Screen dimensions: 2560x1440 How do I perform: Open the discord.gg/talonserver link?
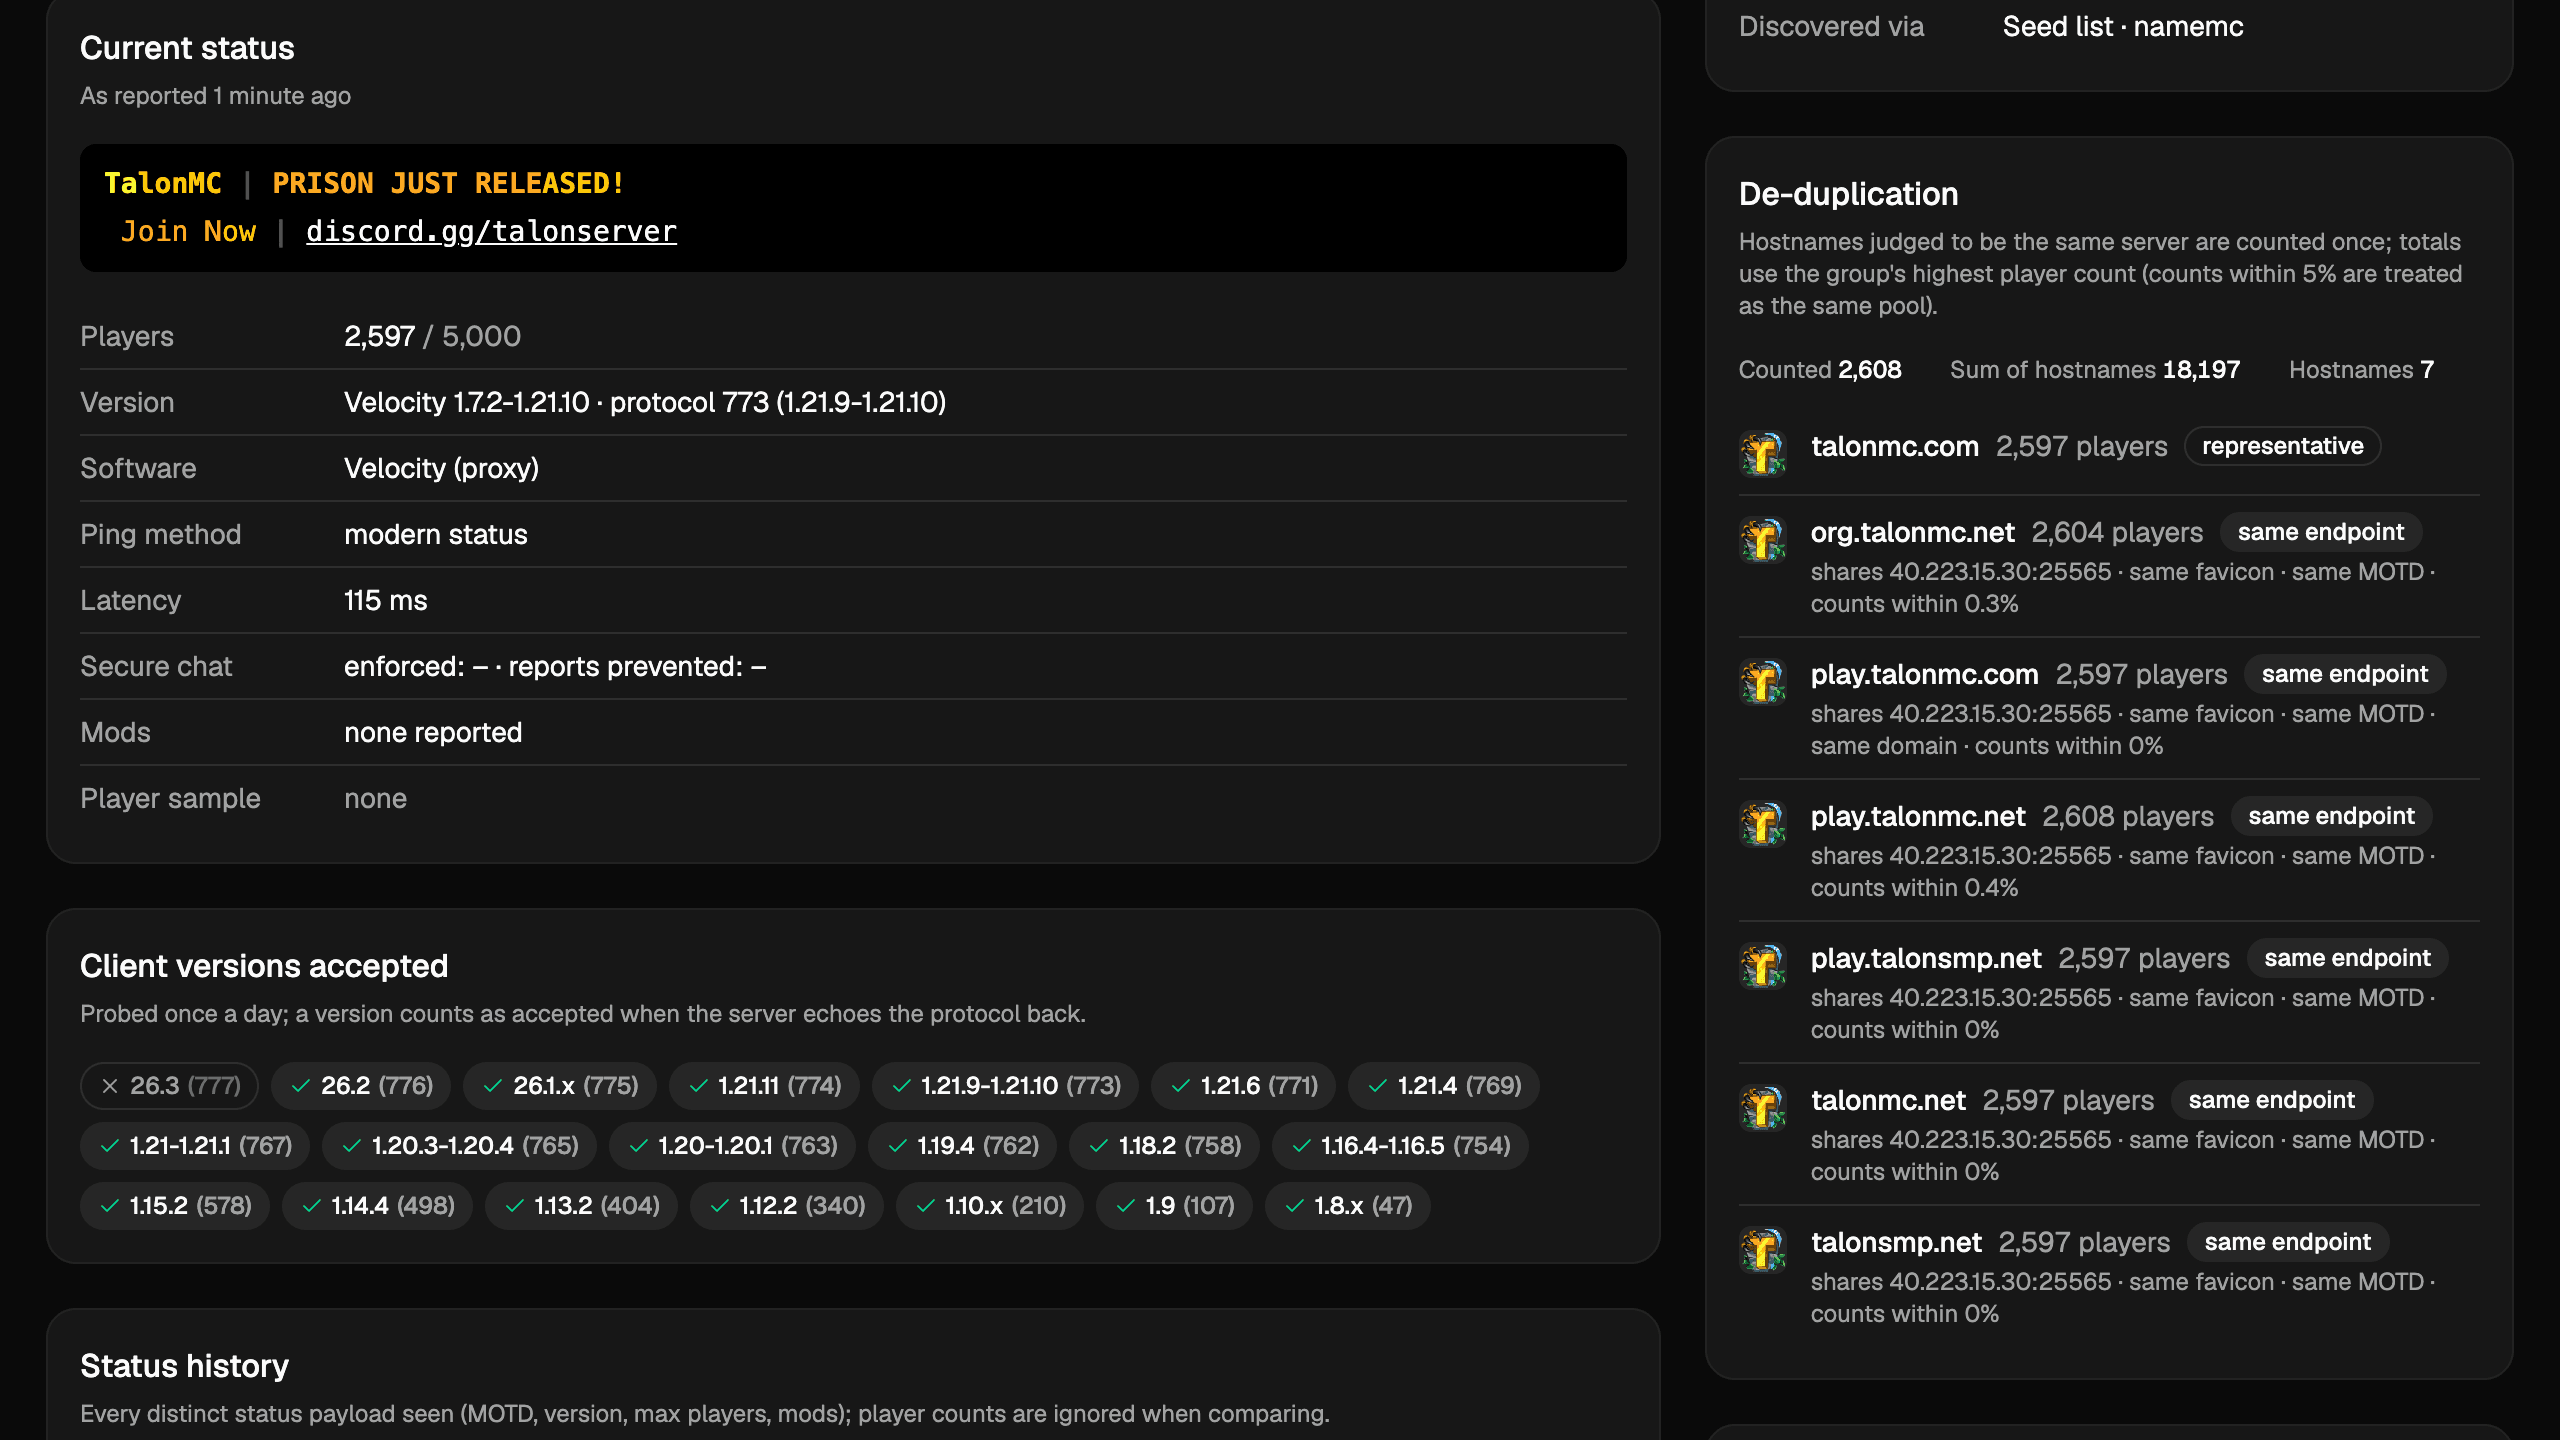491,231
